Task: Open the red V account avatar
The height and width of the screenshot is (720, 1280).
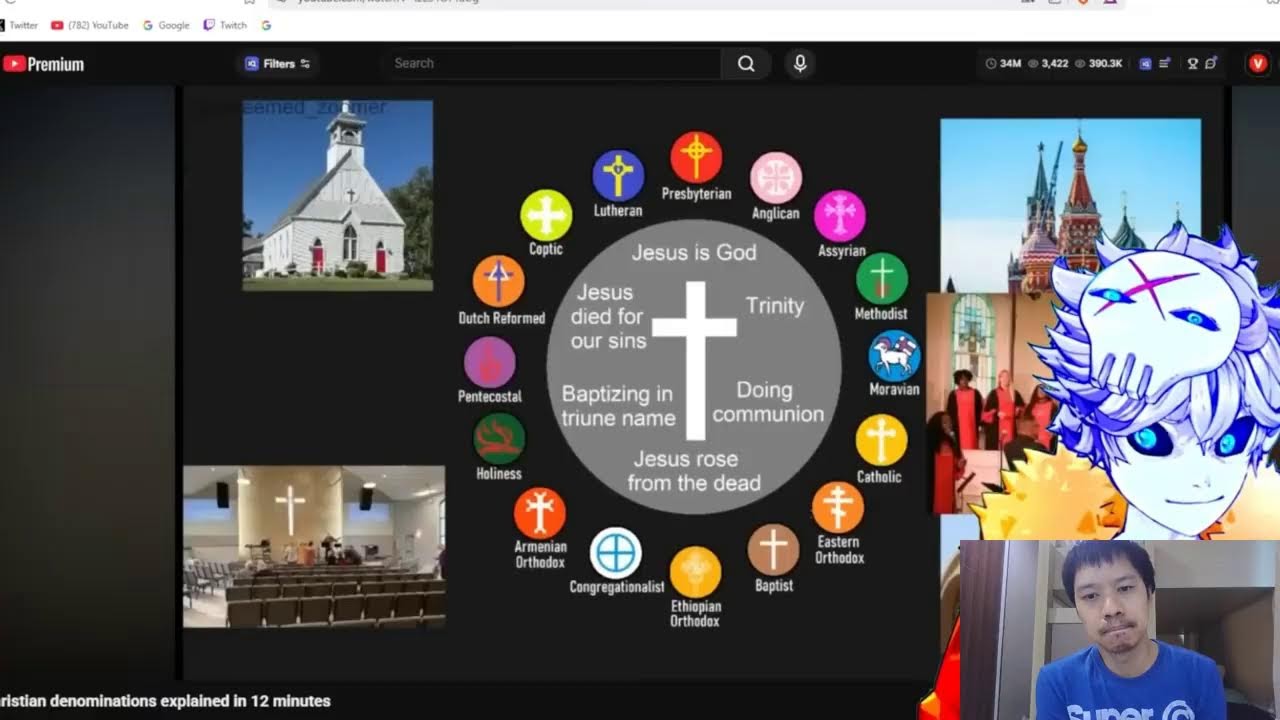Action: [x=1258, y=64]
